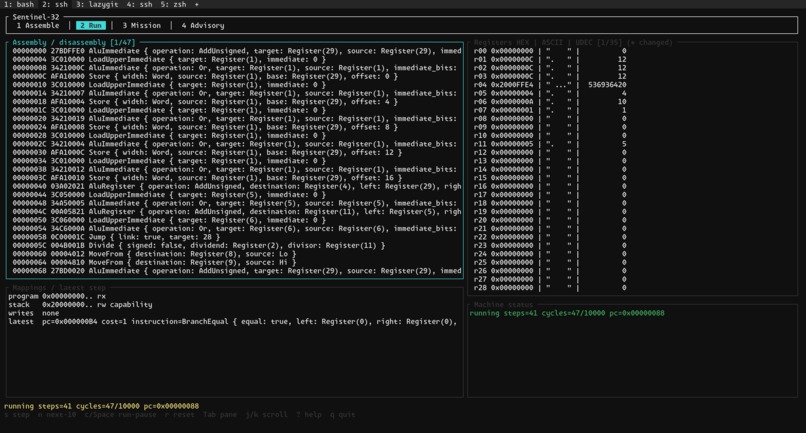Image resolution: width=806 pixels, height=433 pixels.
Task: Click the green running status in Machine status
Action: (566, 313)
